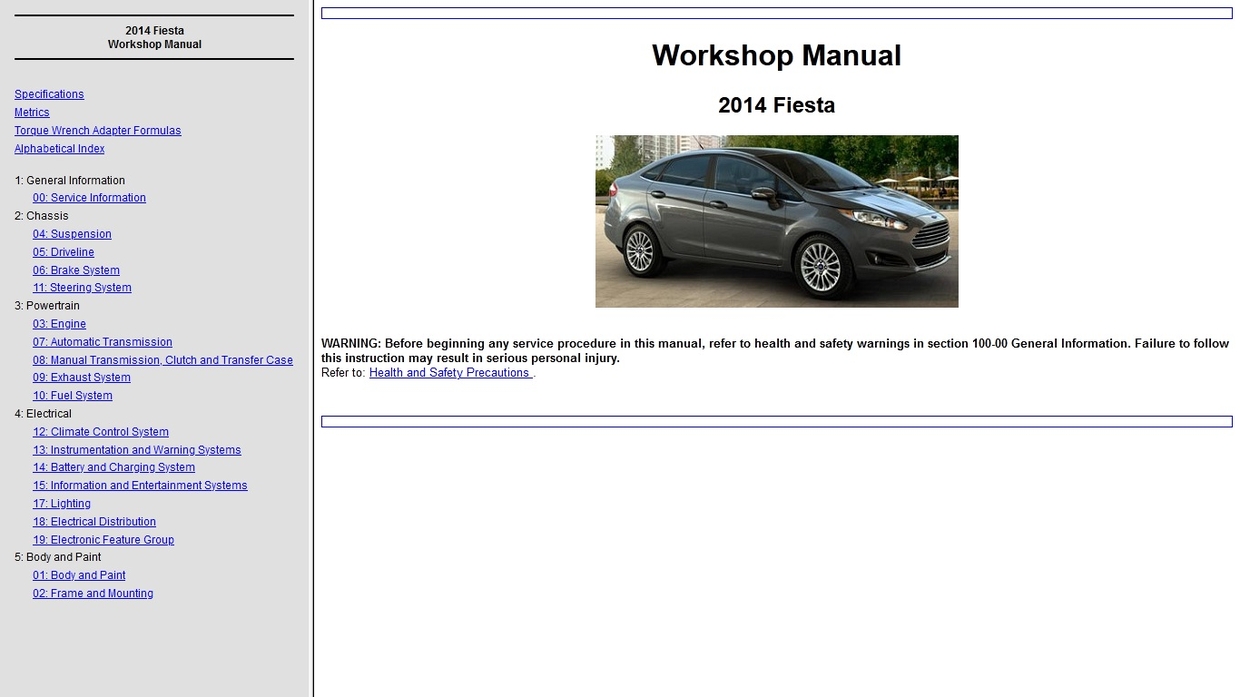This screenshot has width=1240, height=697.
Task: Select the Suspension section
Action: [71, 233]
